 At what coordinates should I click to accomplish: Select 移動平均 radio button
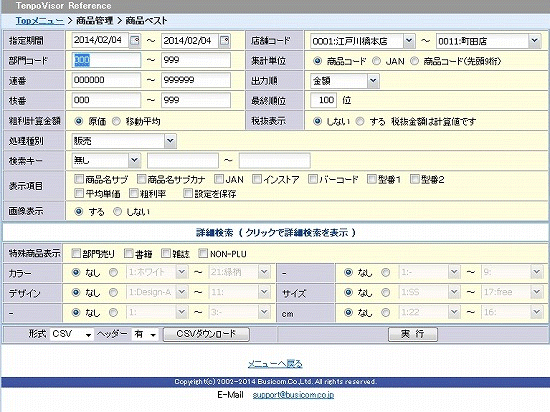[x=116, y=121]
